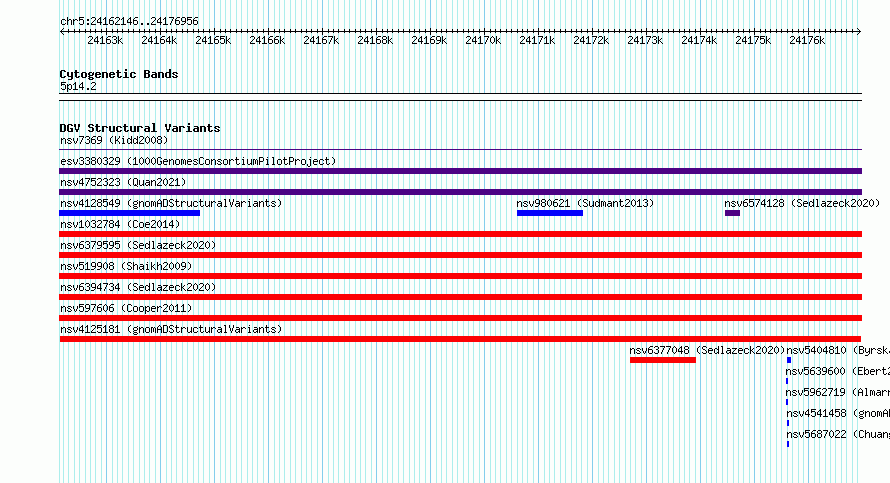The height and width of the screenshot is (483, 890).
Task: Click the red bar under nsv4125181
Action: [460, 339]
